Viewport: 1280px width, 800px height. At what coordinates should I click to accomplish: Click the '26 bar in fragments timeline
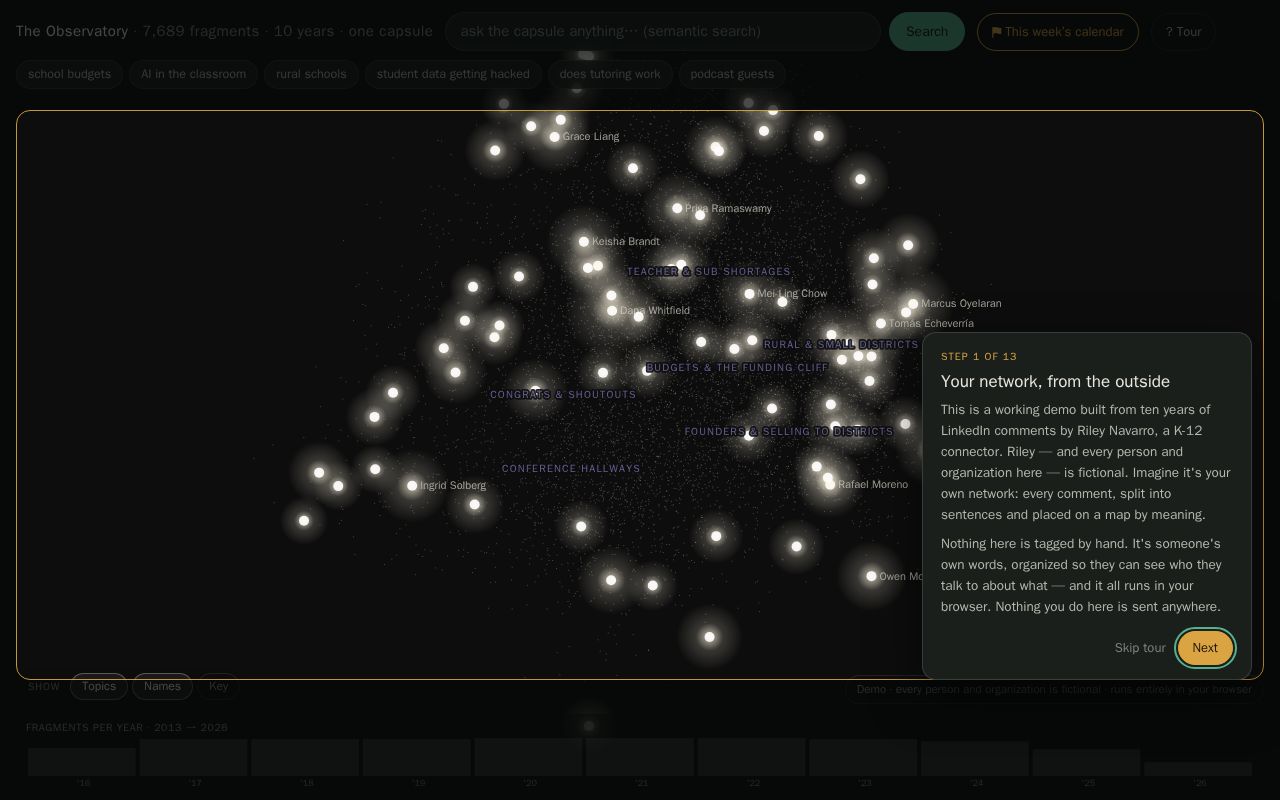(1198, 769)
